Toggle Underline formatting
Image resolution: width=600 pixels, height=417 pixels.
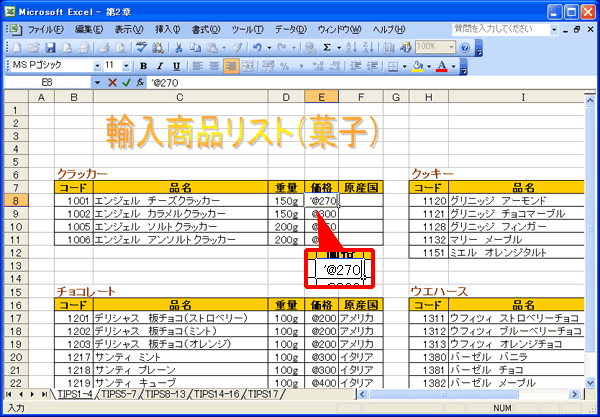176,66
